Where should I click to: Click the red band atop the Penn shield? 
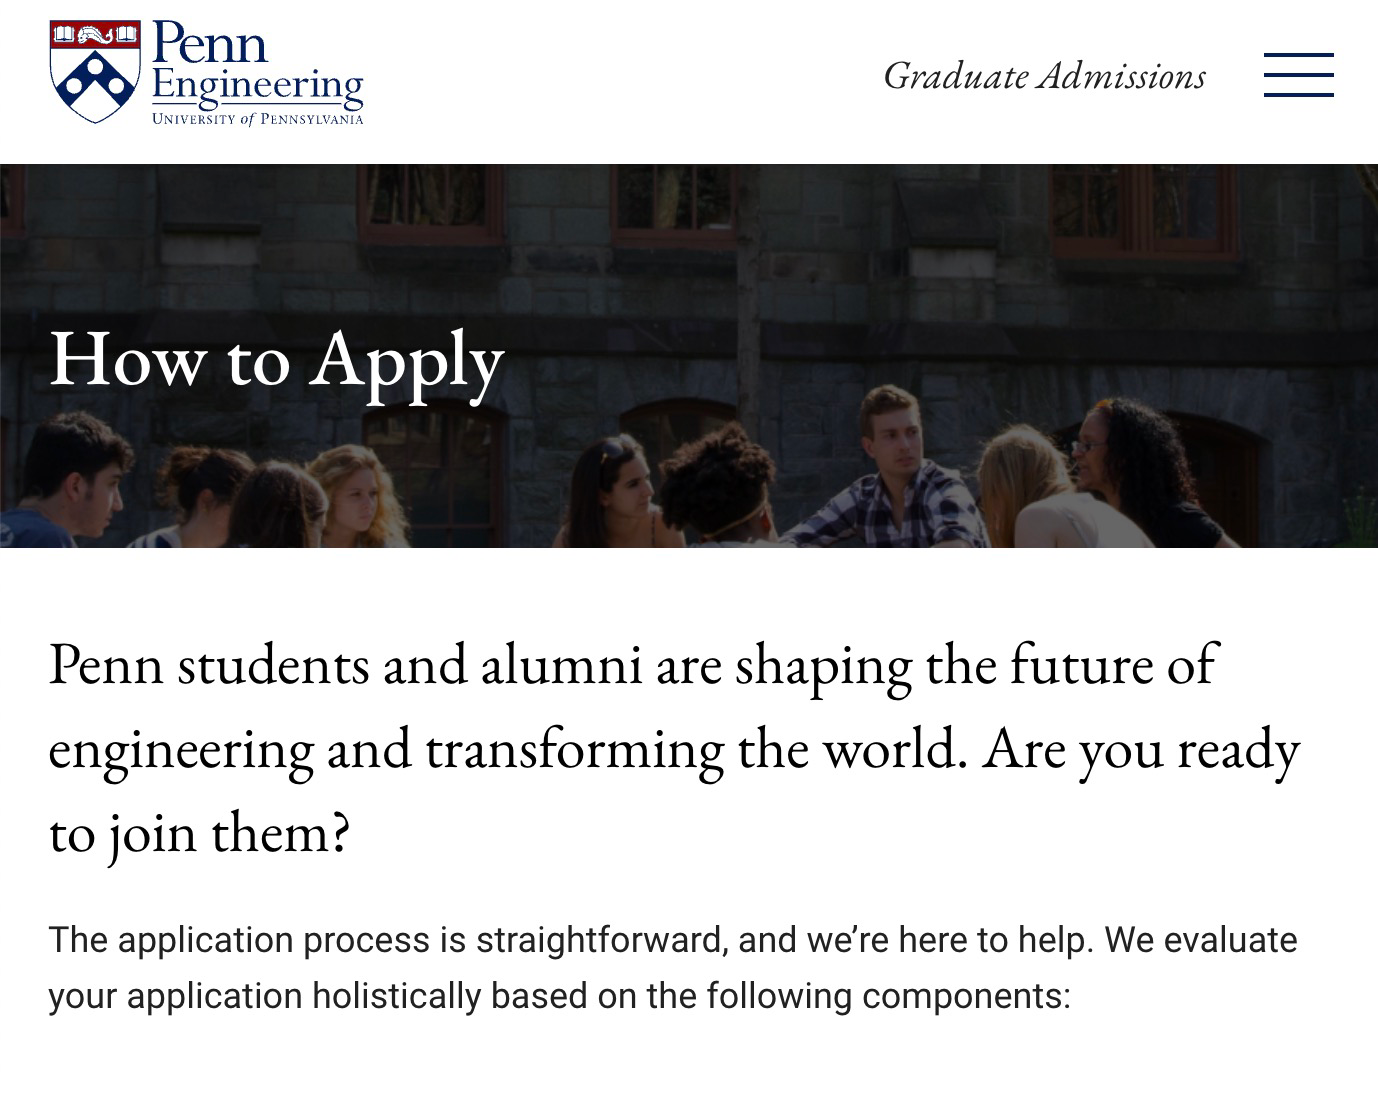(95, 36)
